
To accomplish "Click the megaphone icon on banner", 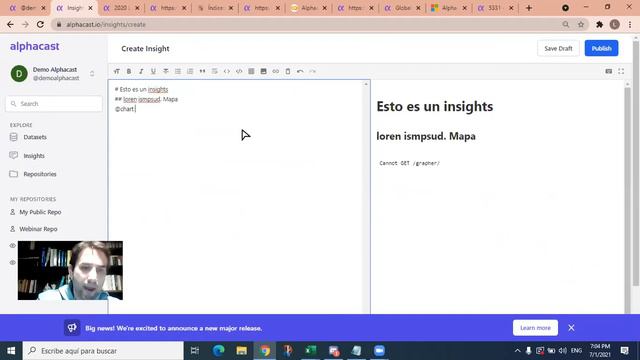I will [x=72, y=328].
